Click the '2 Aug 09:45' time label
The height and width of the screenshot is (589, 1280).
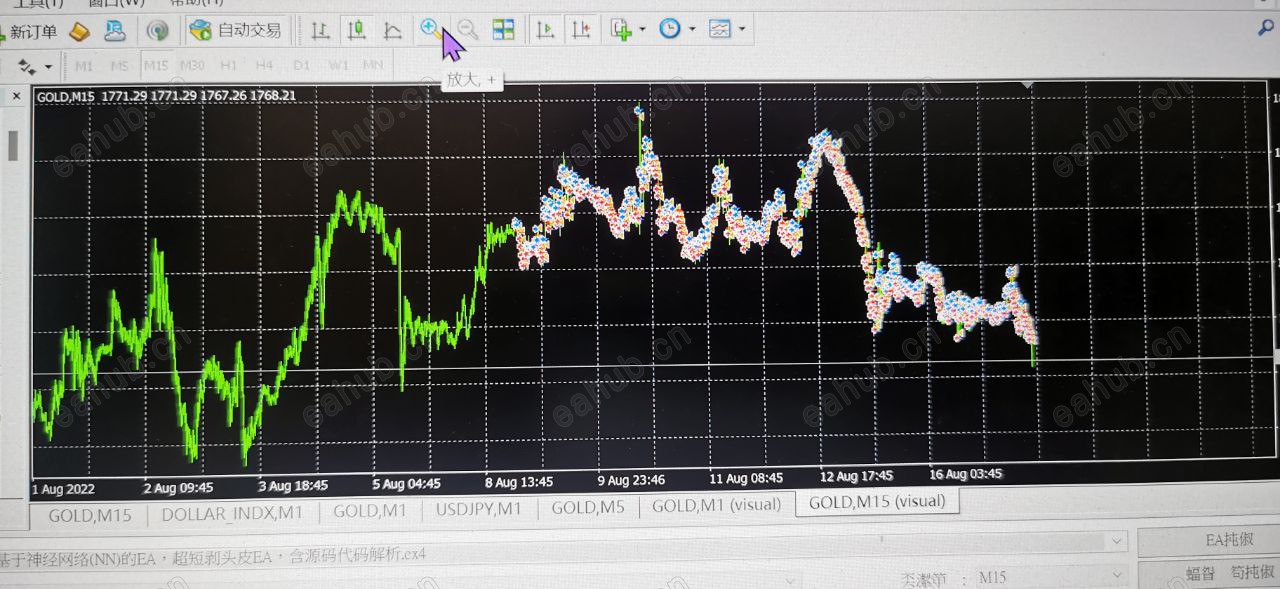(178, 488)
